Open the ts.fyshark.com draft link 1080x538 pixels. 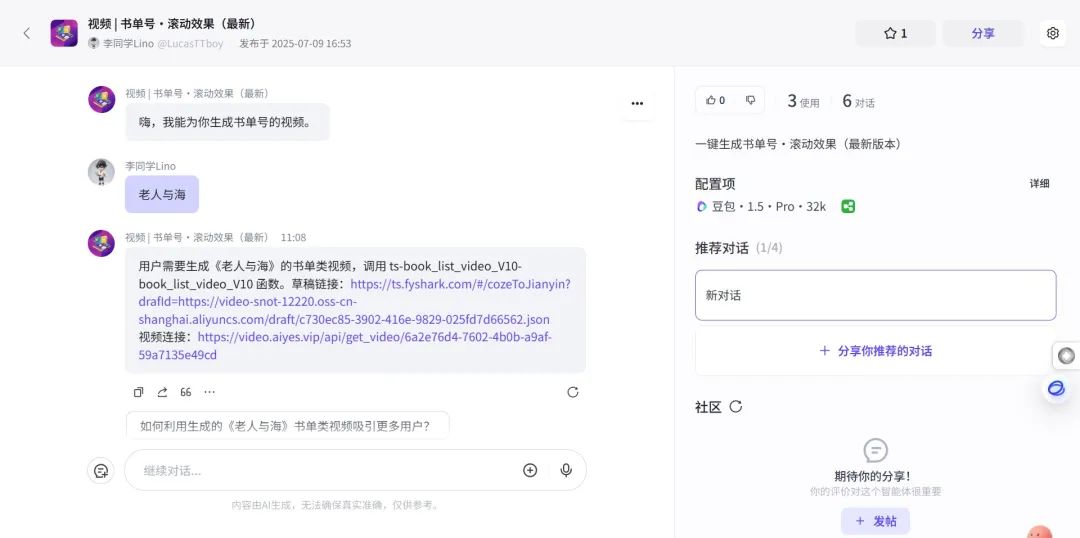(354, 302)
